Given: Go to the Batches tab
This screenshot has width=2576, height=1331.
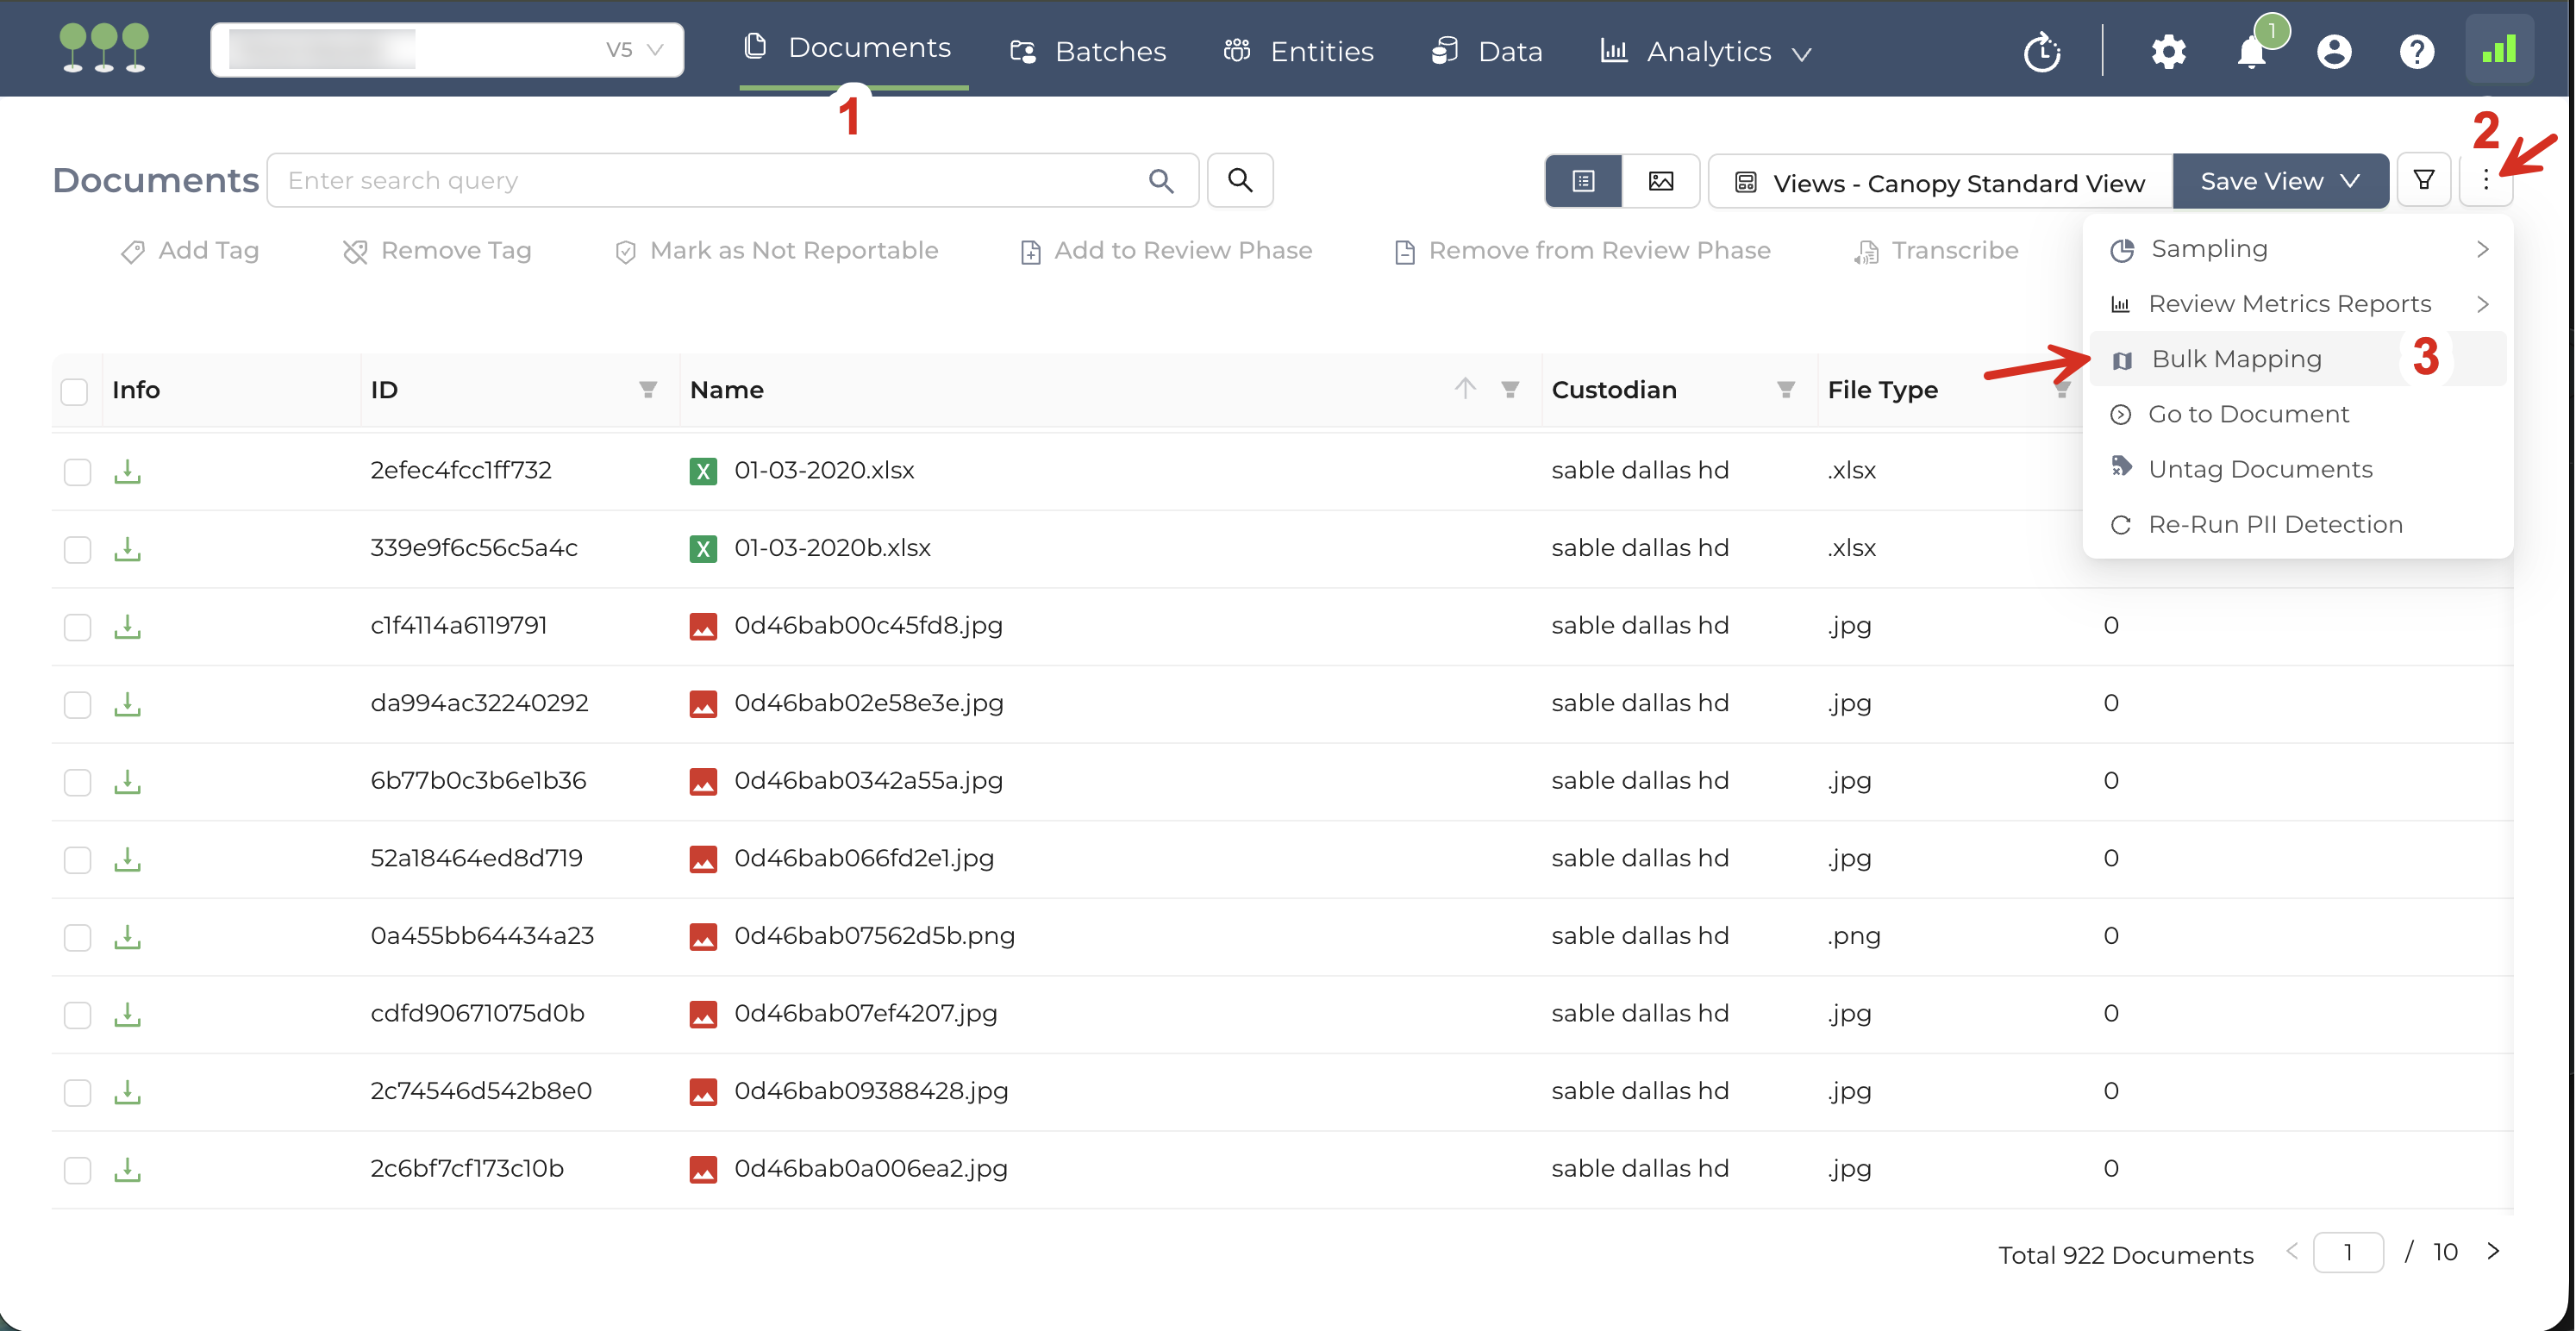Looking at the screenshot, I should click(x=1088, y=52).
